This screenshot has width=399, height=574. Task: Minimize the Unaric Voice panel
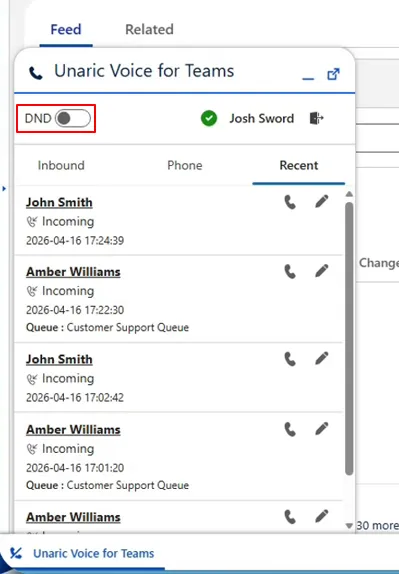tap(308, 78)
